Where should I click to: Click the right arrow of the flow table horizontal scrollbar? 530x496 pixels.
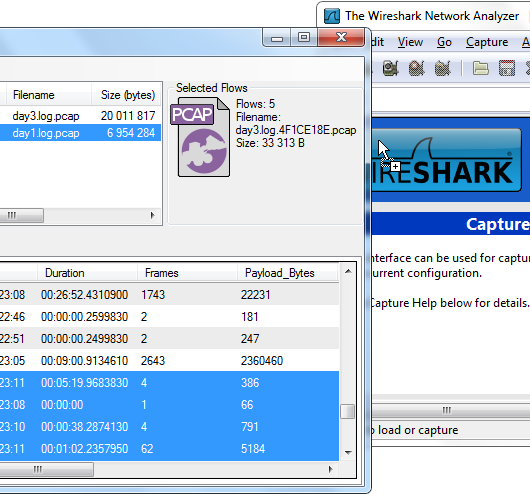pos(331,469)
